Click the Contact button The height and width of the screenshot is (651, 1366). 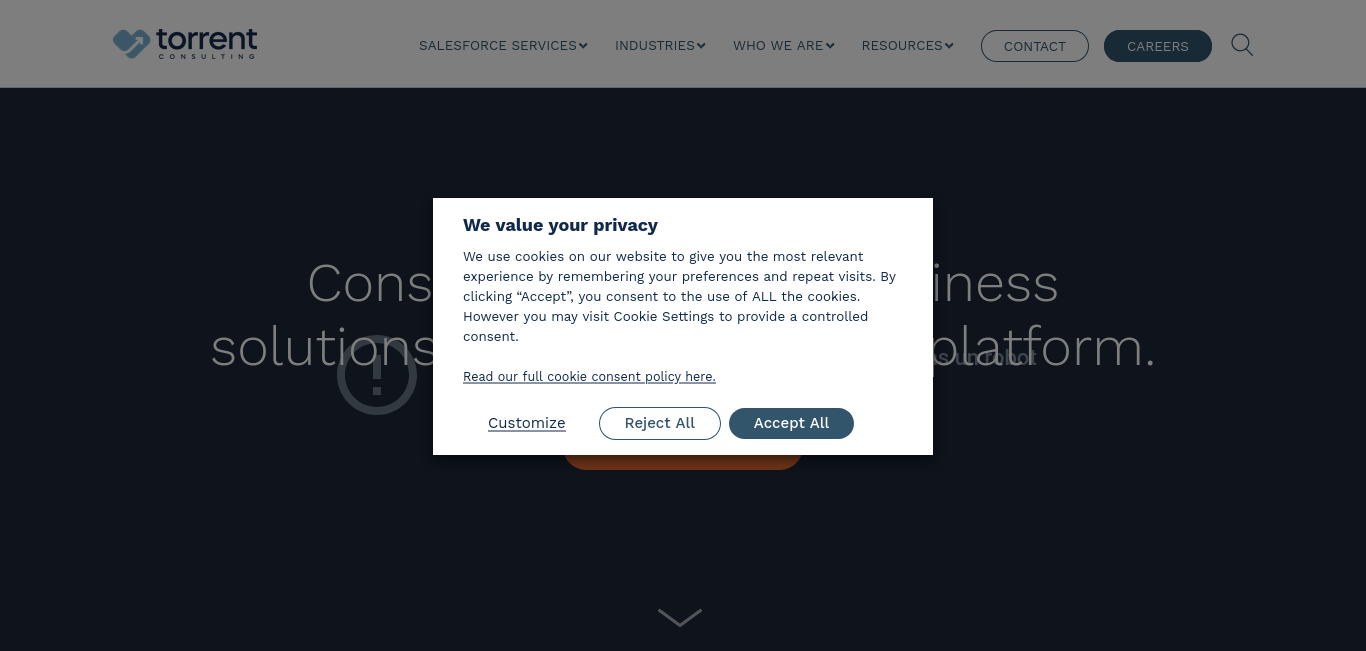coord(1035,46)
